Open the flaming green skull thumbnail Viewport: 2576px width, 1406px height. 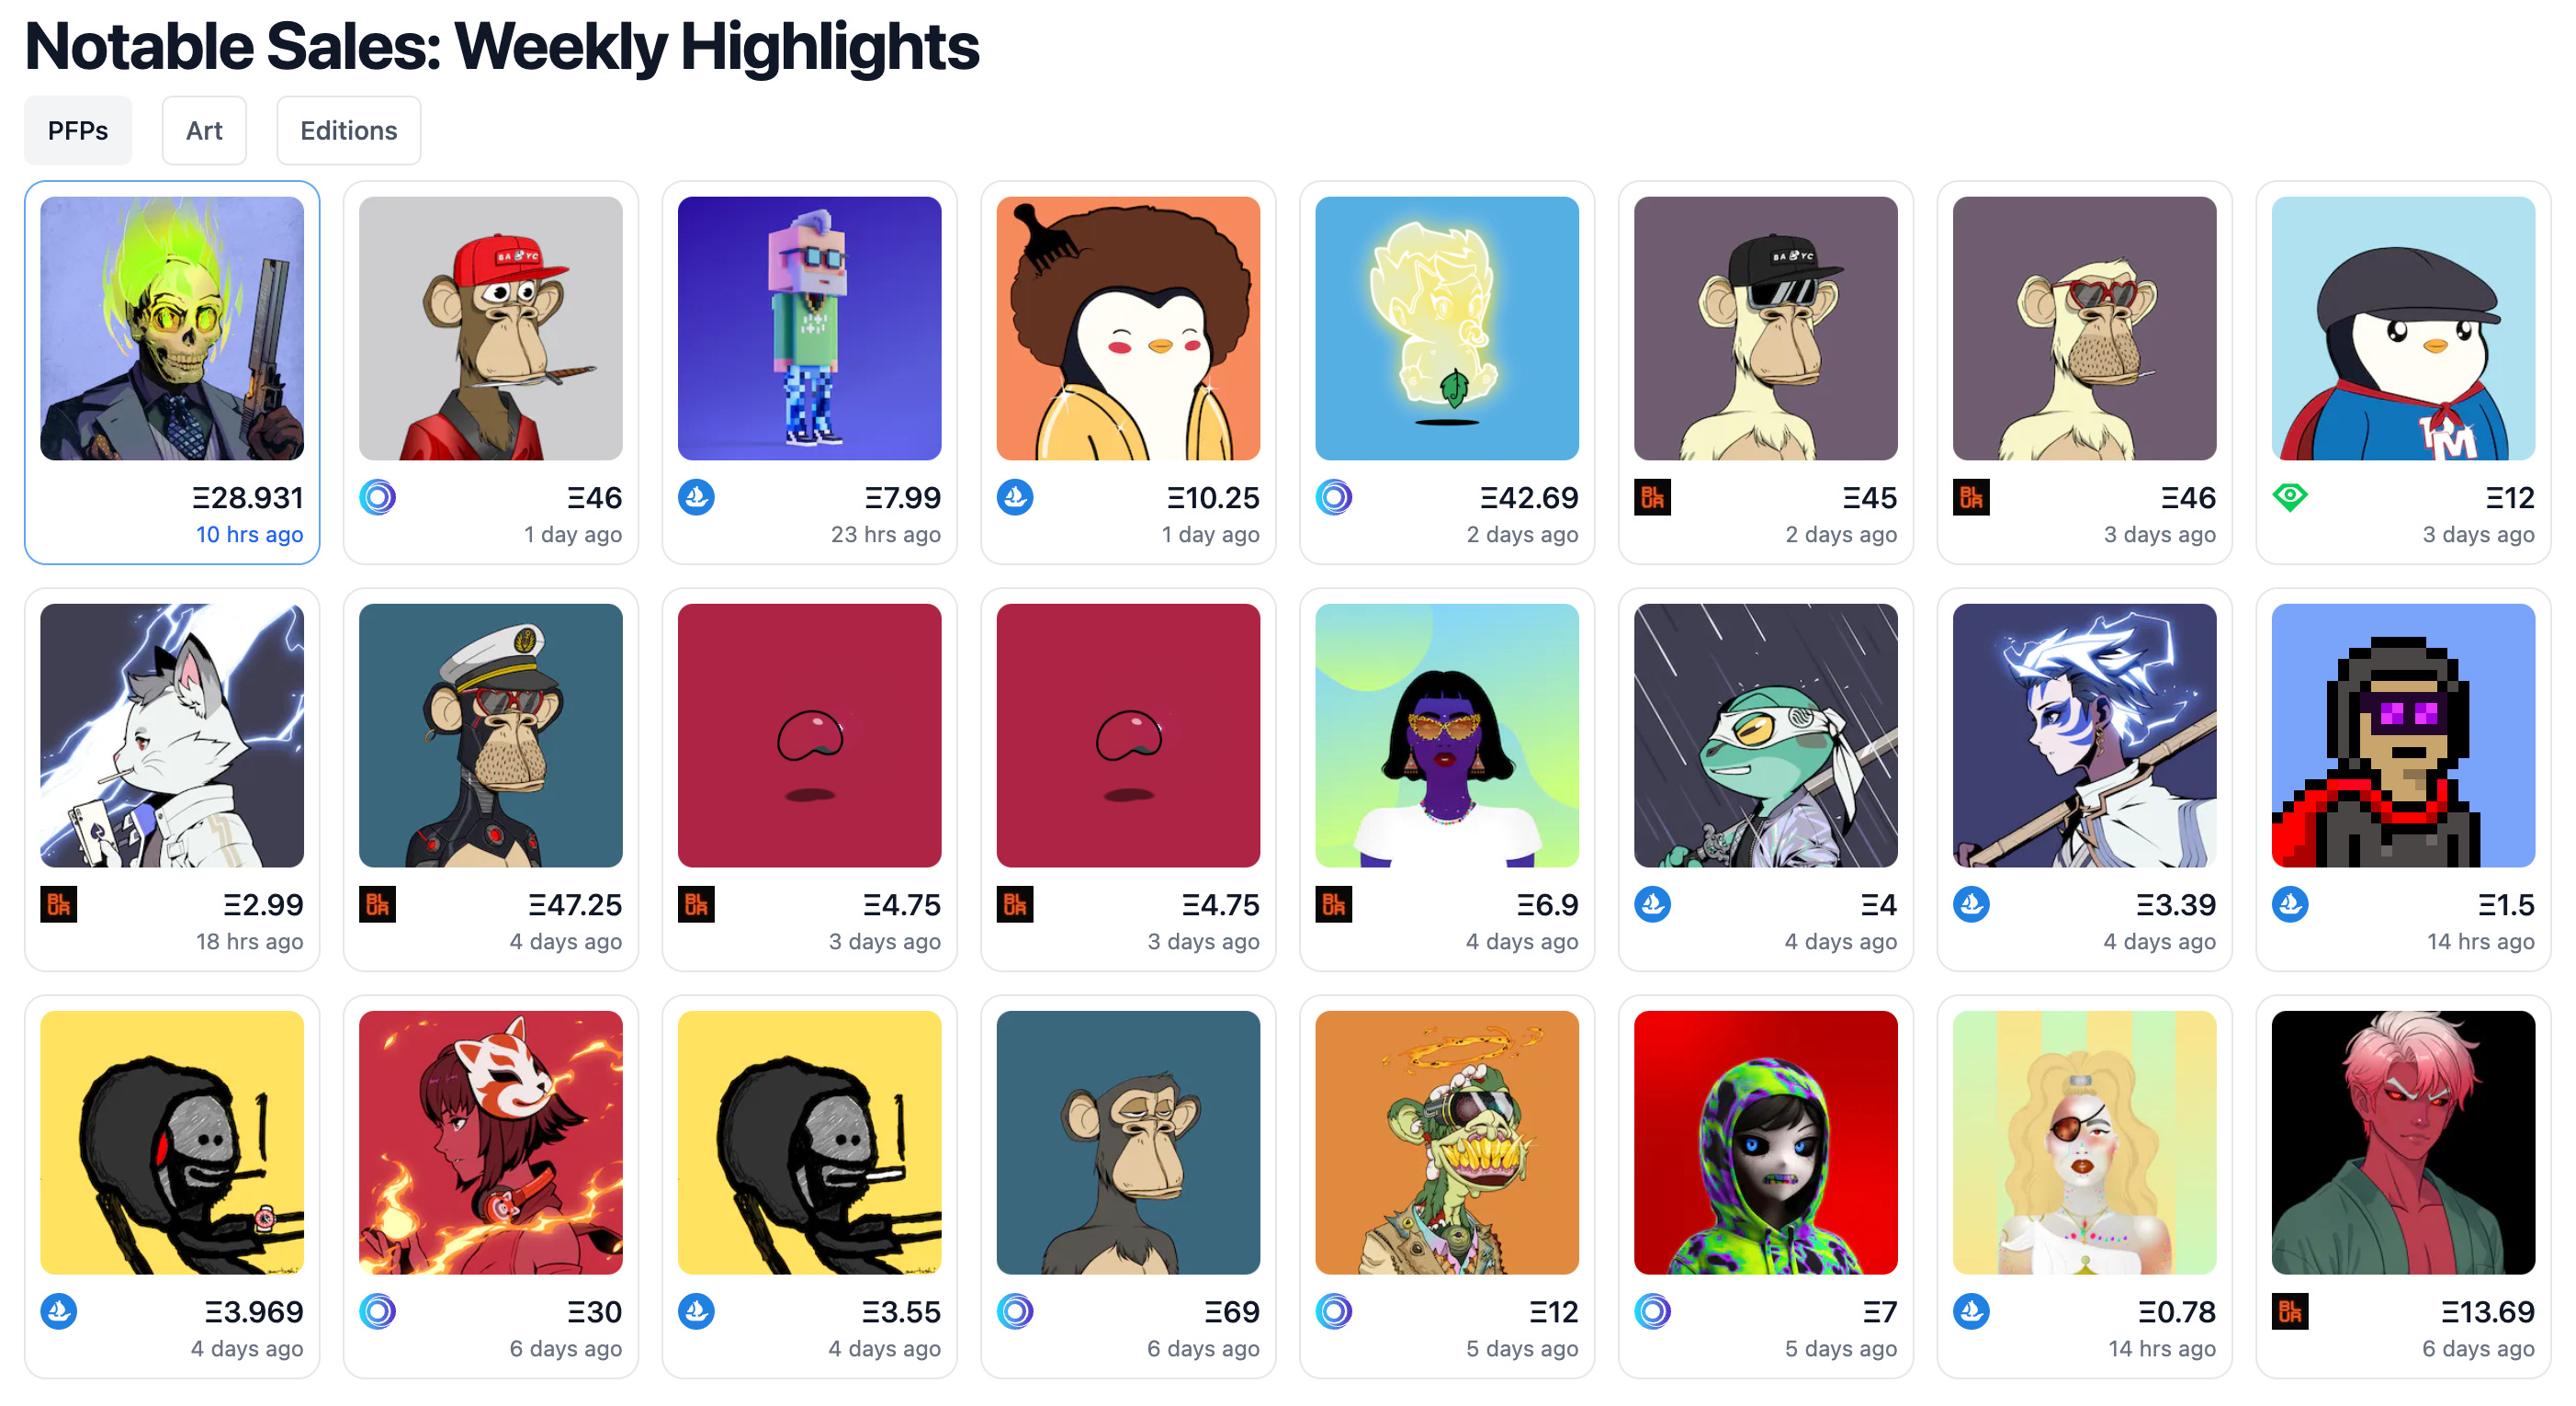point(172,328)
